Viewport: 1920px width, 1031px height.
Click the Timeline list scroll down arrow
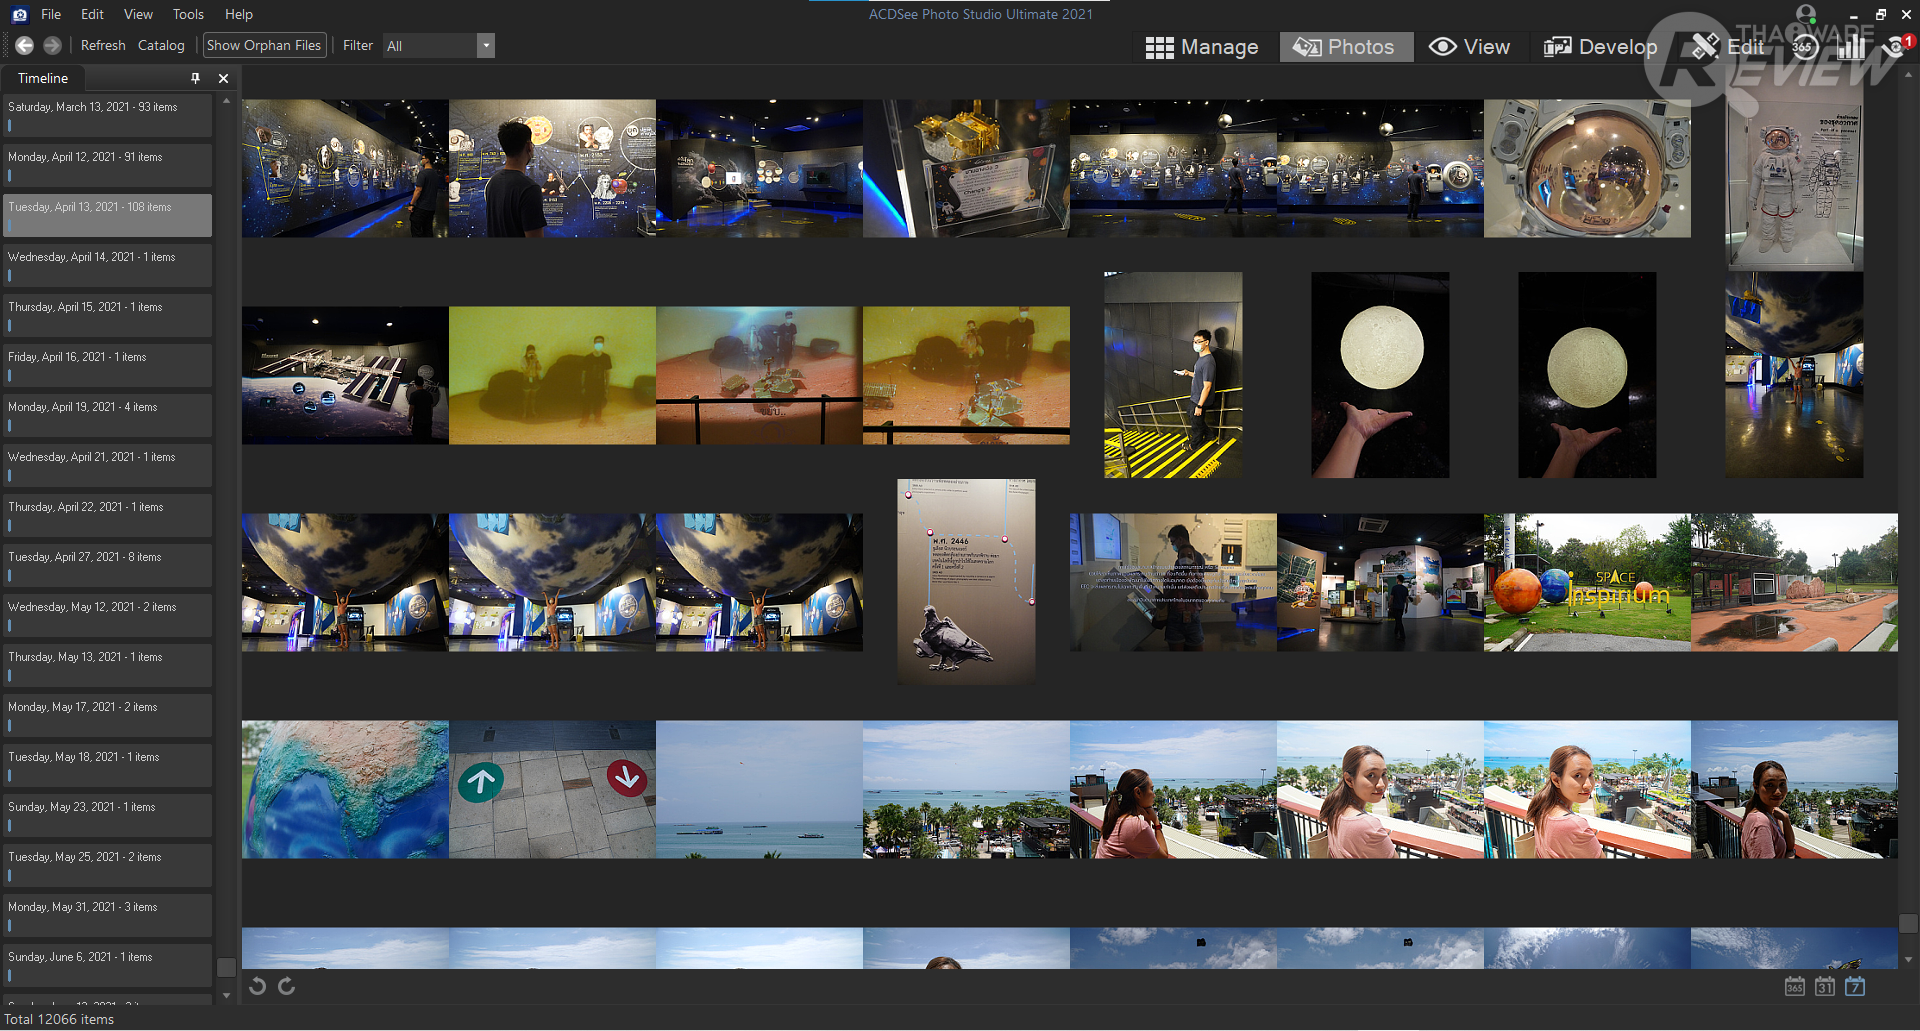226,996
